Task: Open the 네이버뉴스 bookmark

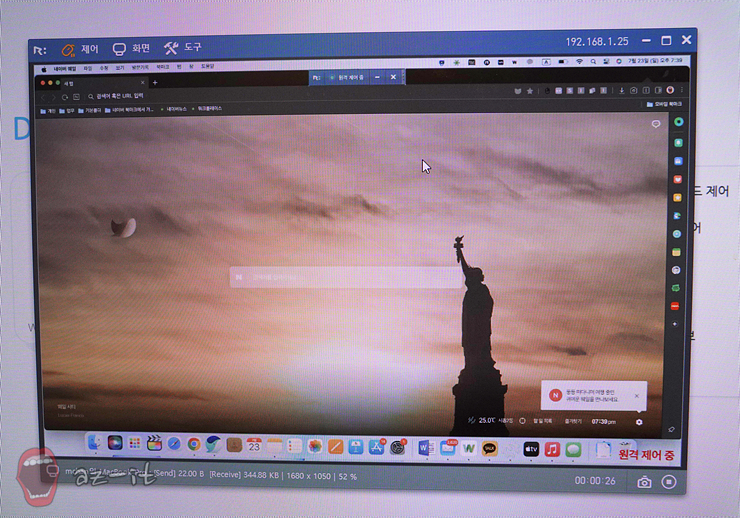Action: tap(173, 109)
